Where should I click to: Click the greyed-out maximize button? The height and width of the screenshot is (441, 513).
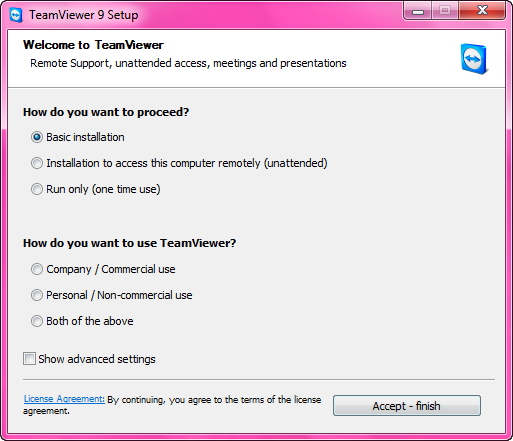pyautogui.click(x=445, y=11)
